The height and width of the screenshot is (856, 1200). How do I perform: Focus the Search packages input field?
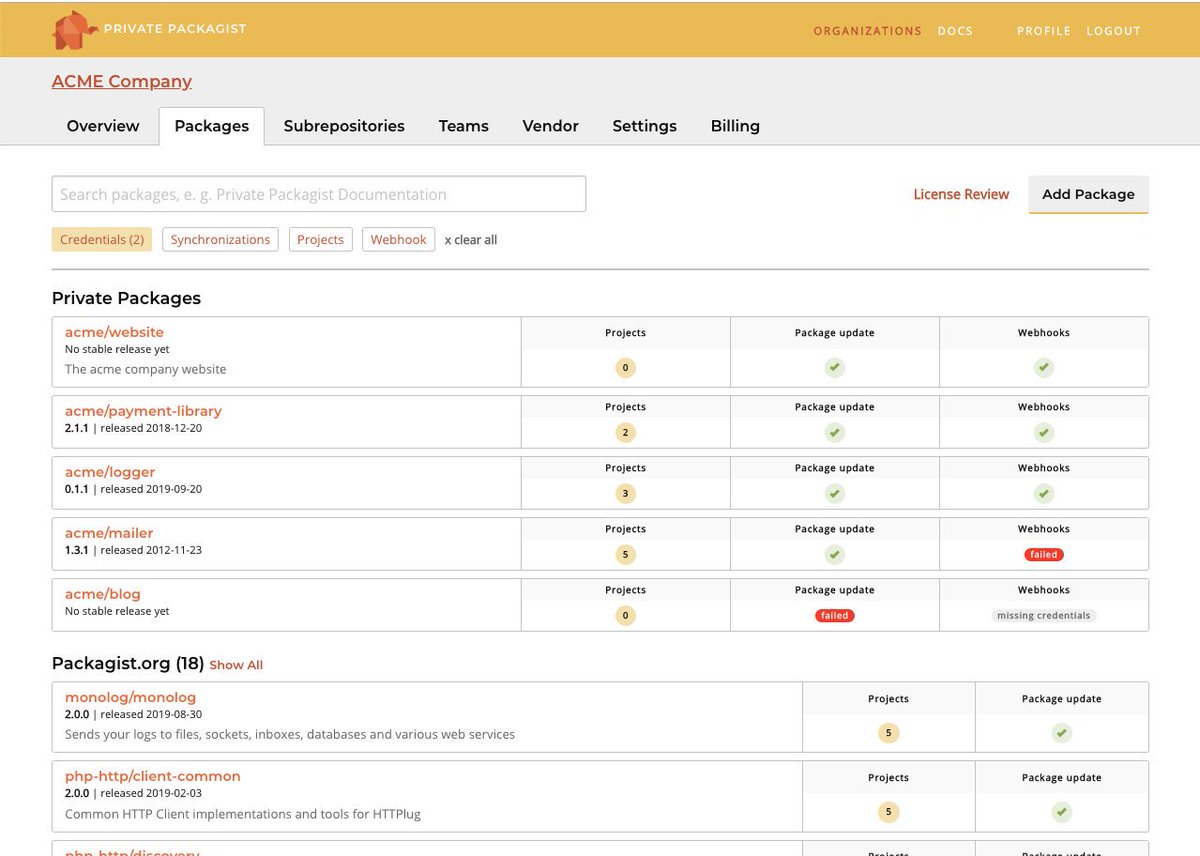tap(319, 195)
